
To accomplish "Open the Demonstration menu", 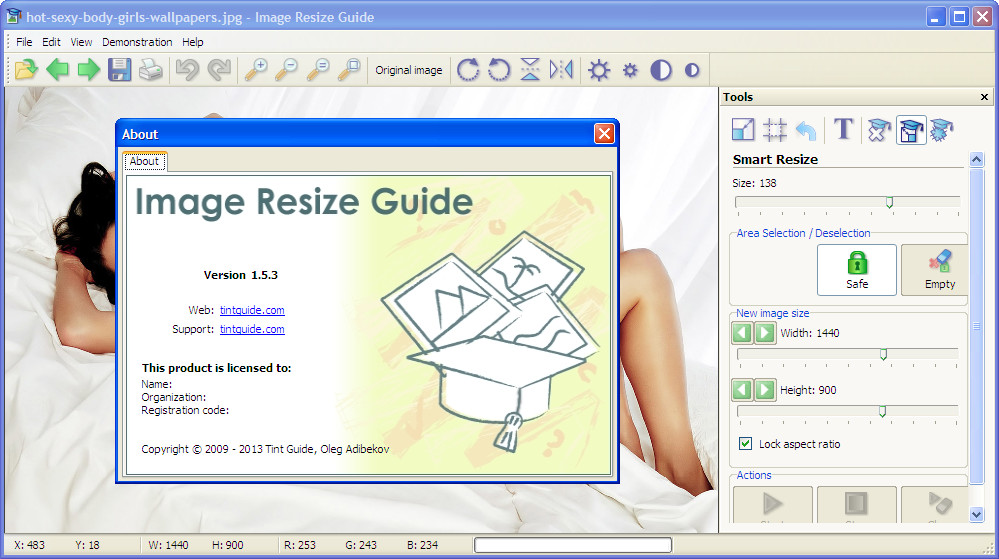I will (137, 42).
